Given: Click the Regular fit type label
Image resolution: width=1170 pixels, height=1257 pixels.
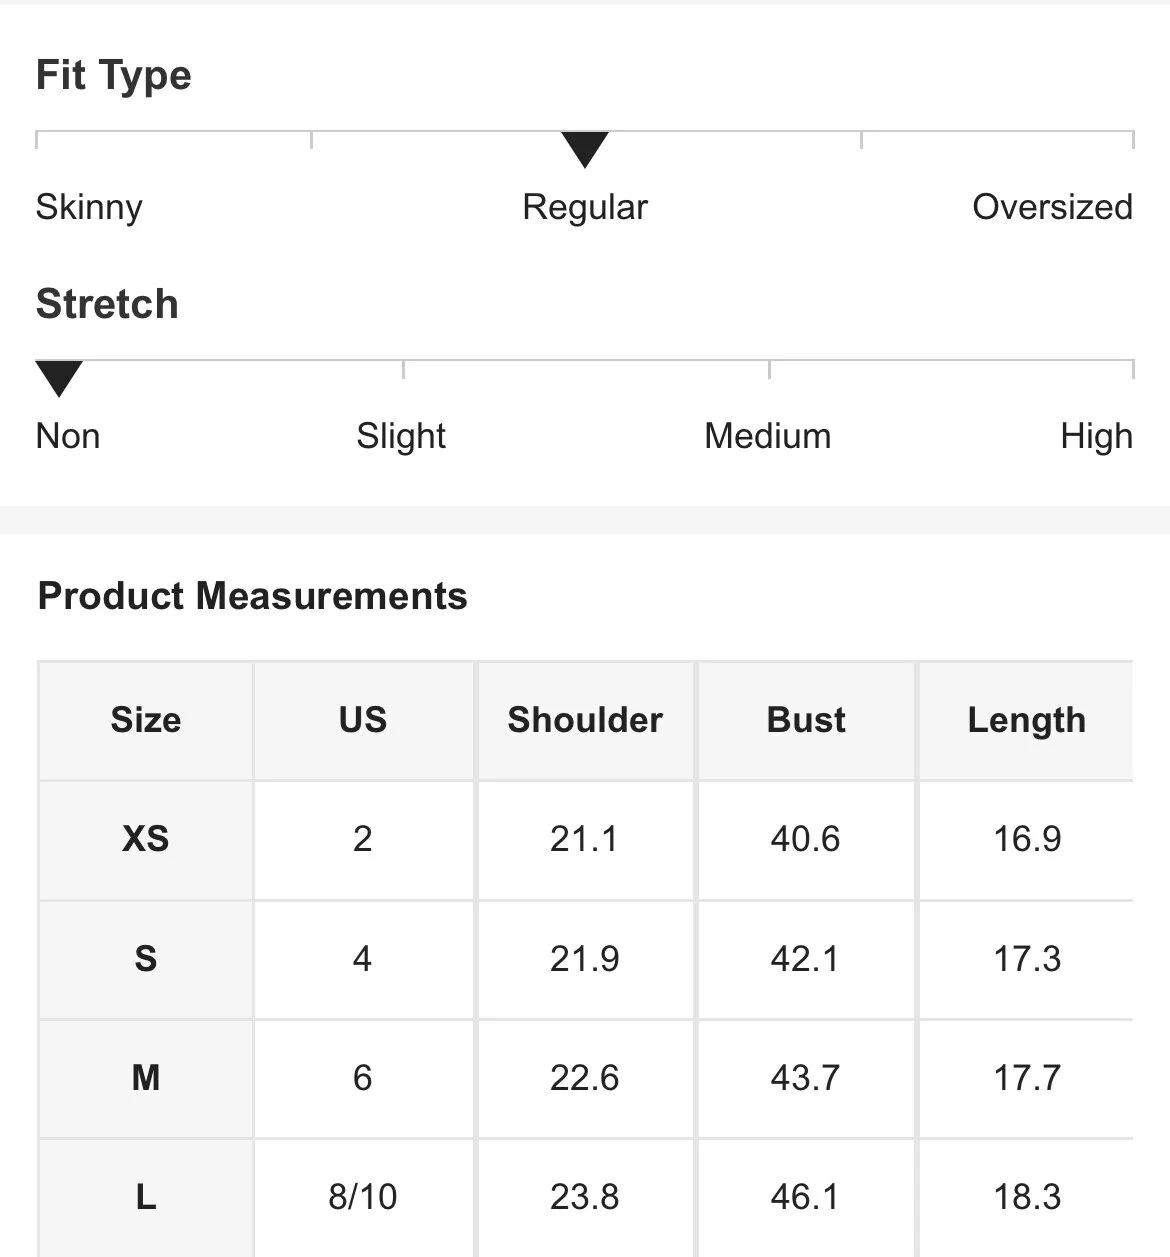Looking at the screenshot, I should [x=585, y=207].
